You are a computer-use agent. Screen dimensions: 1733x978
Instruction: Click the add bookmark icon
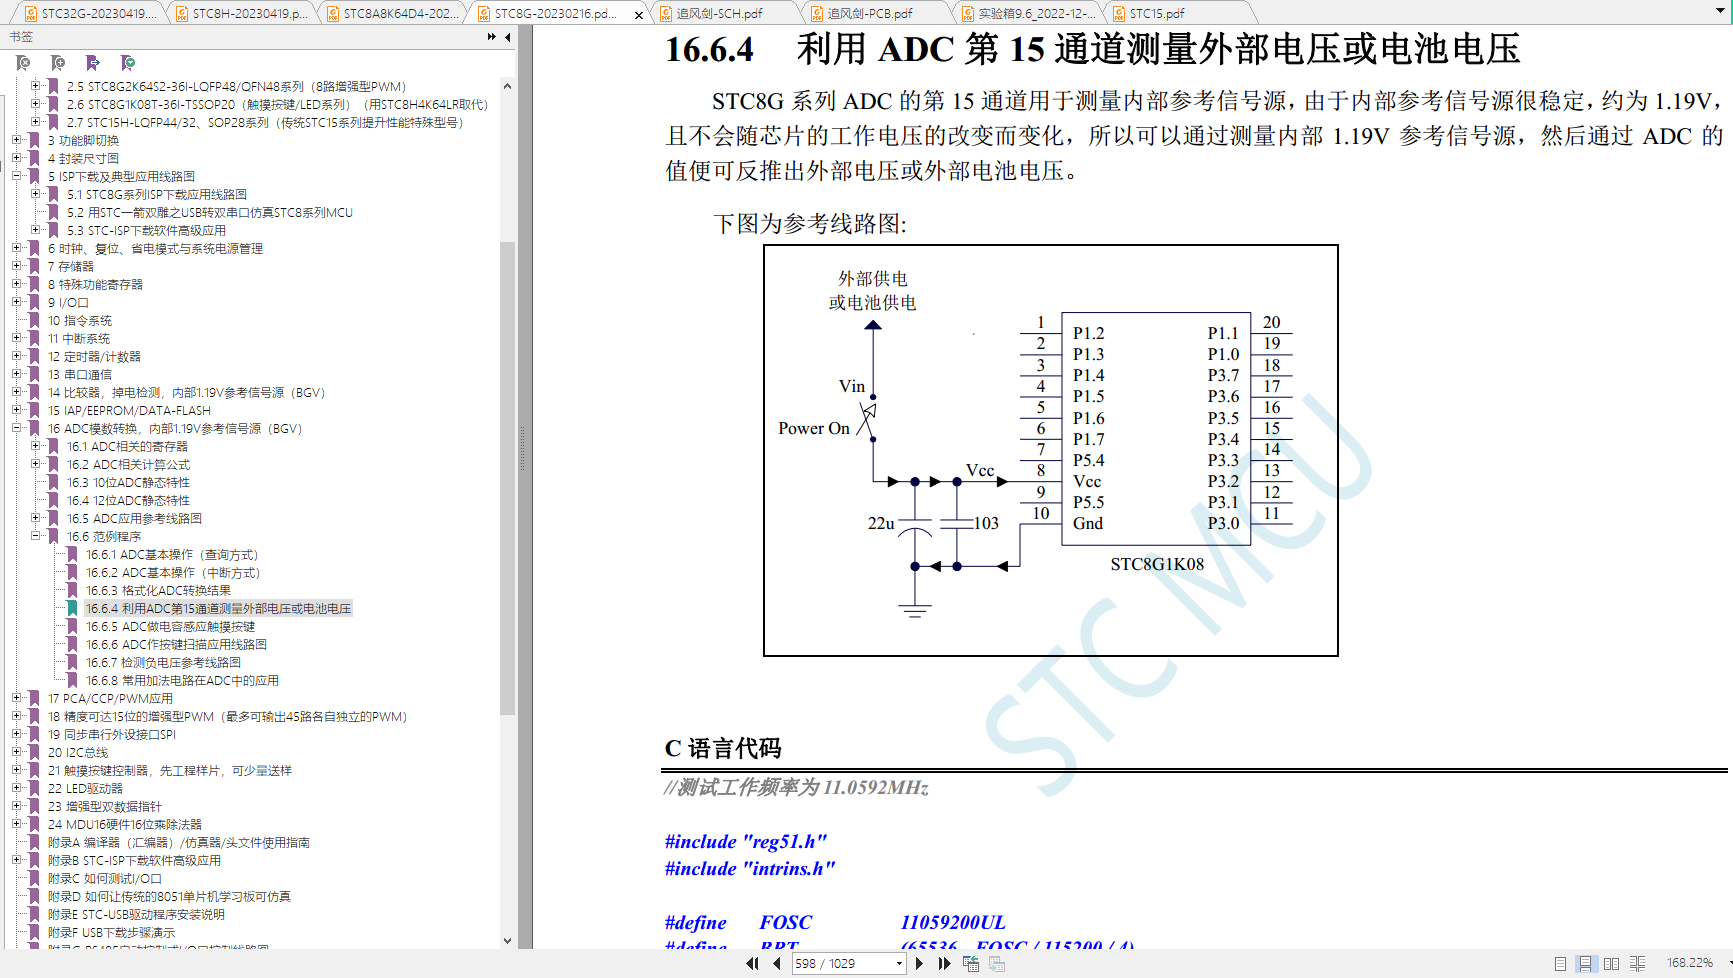click(58, 63)
